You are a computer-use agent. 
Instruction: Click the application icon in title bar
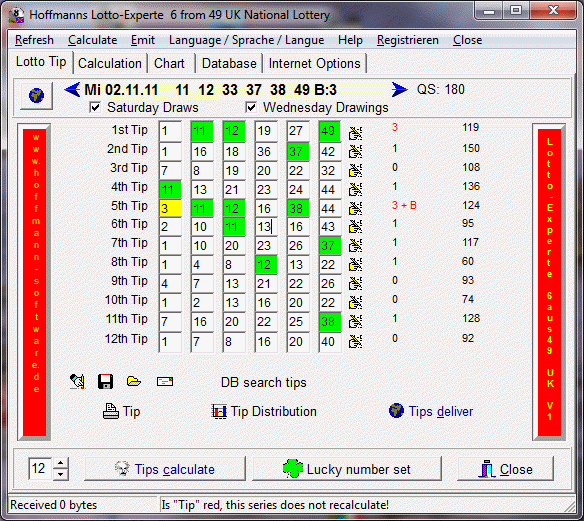point(16,16)
